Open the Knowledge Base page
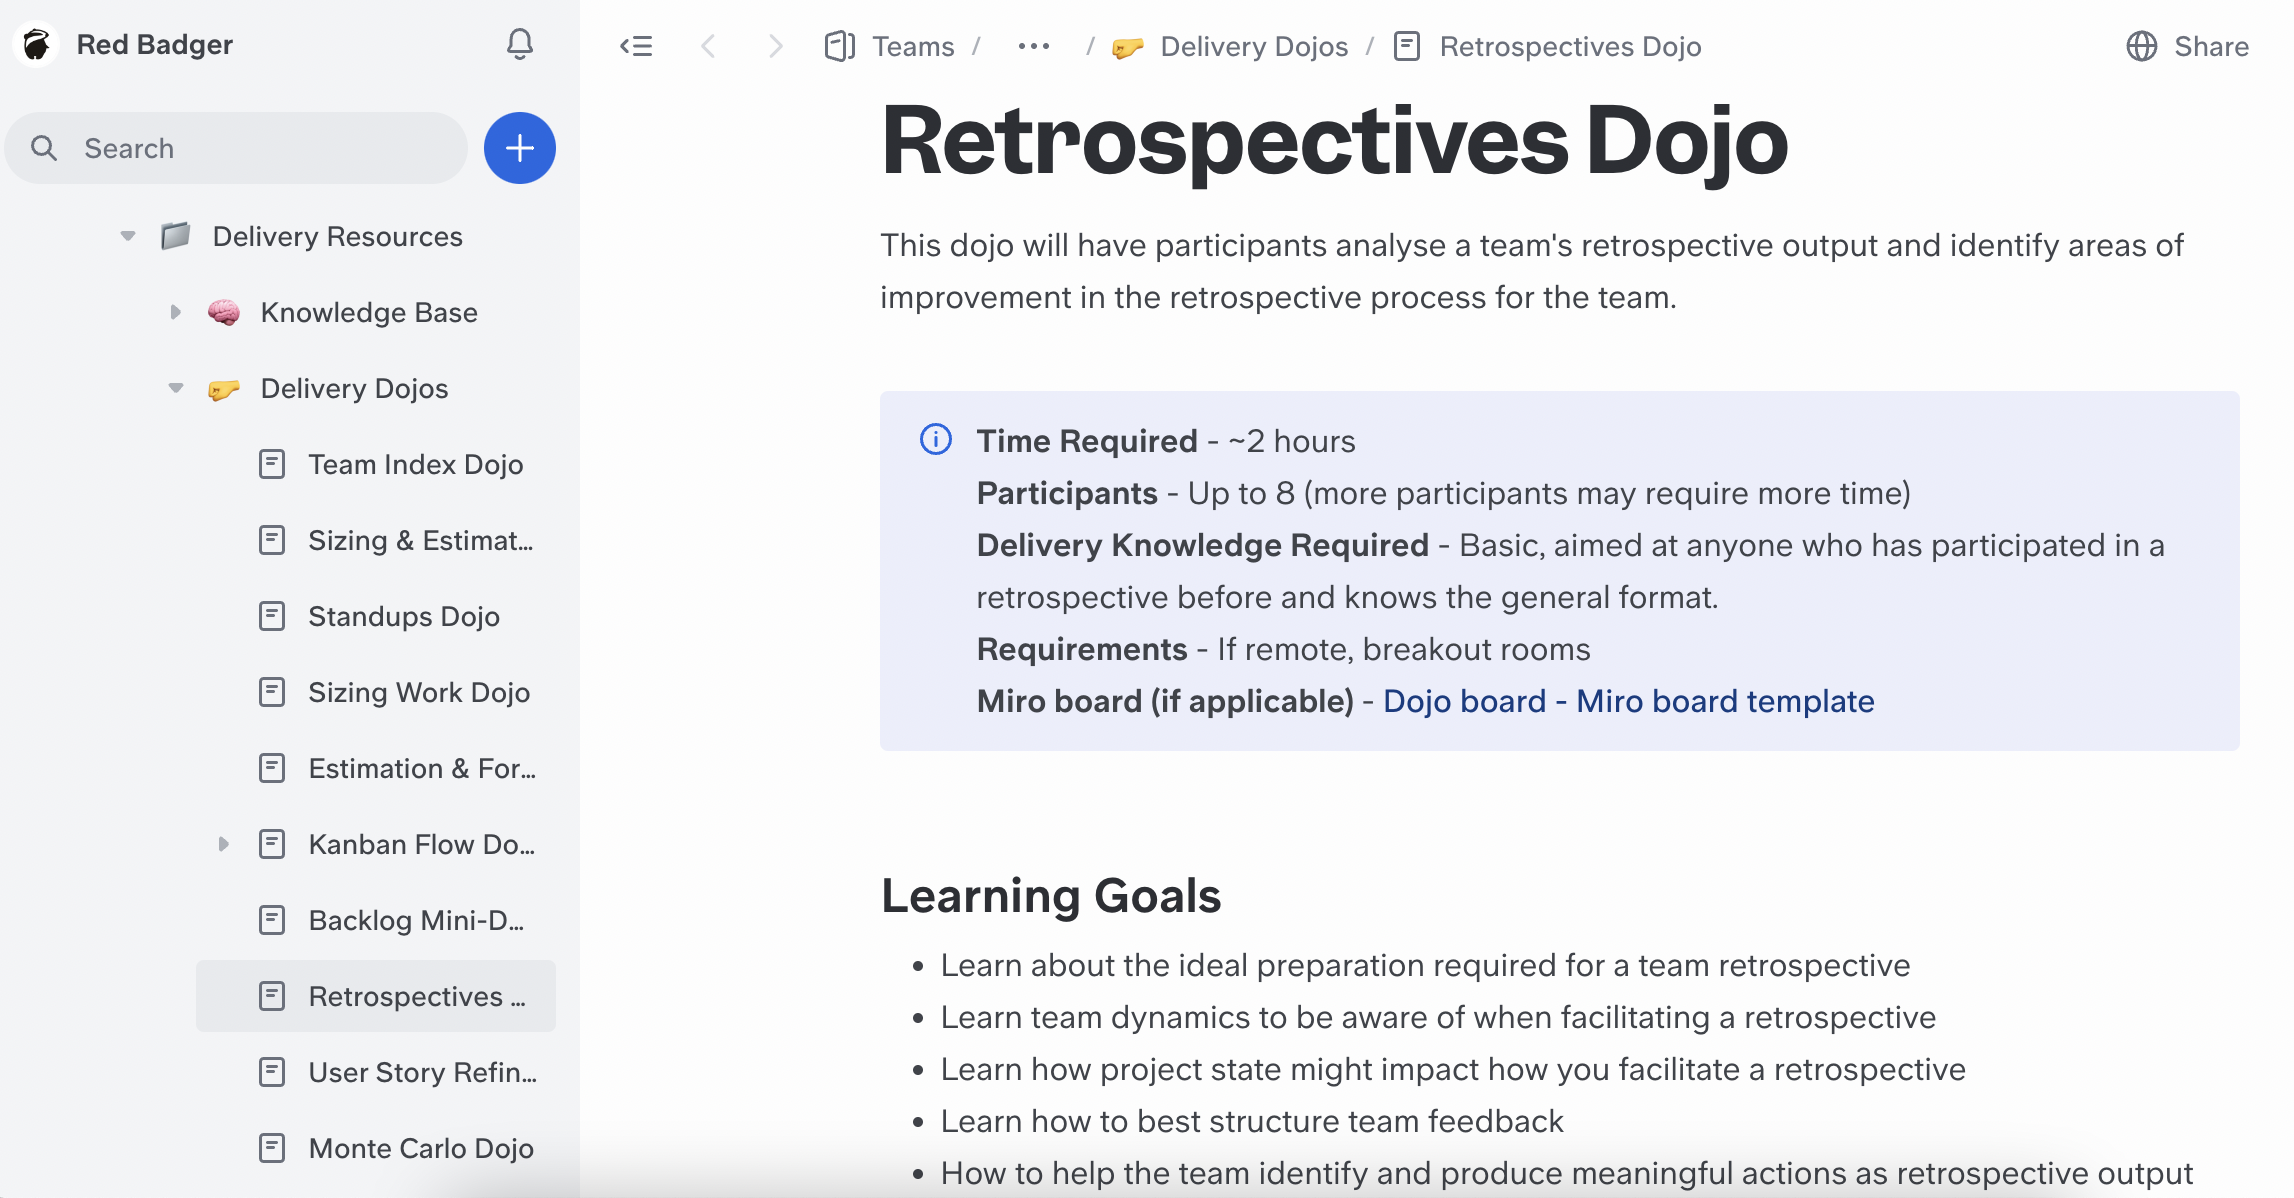 click(369, 312)
